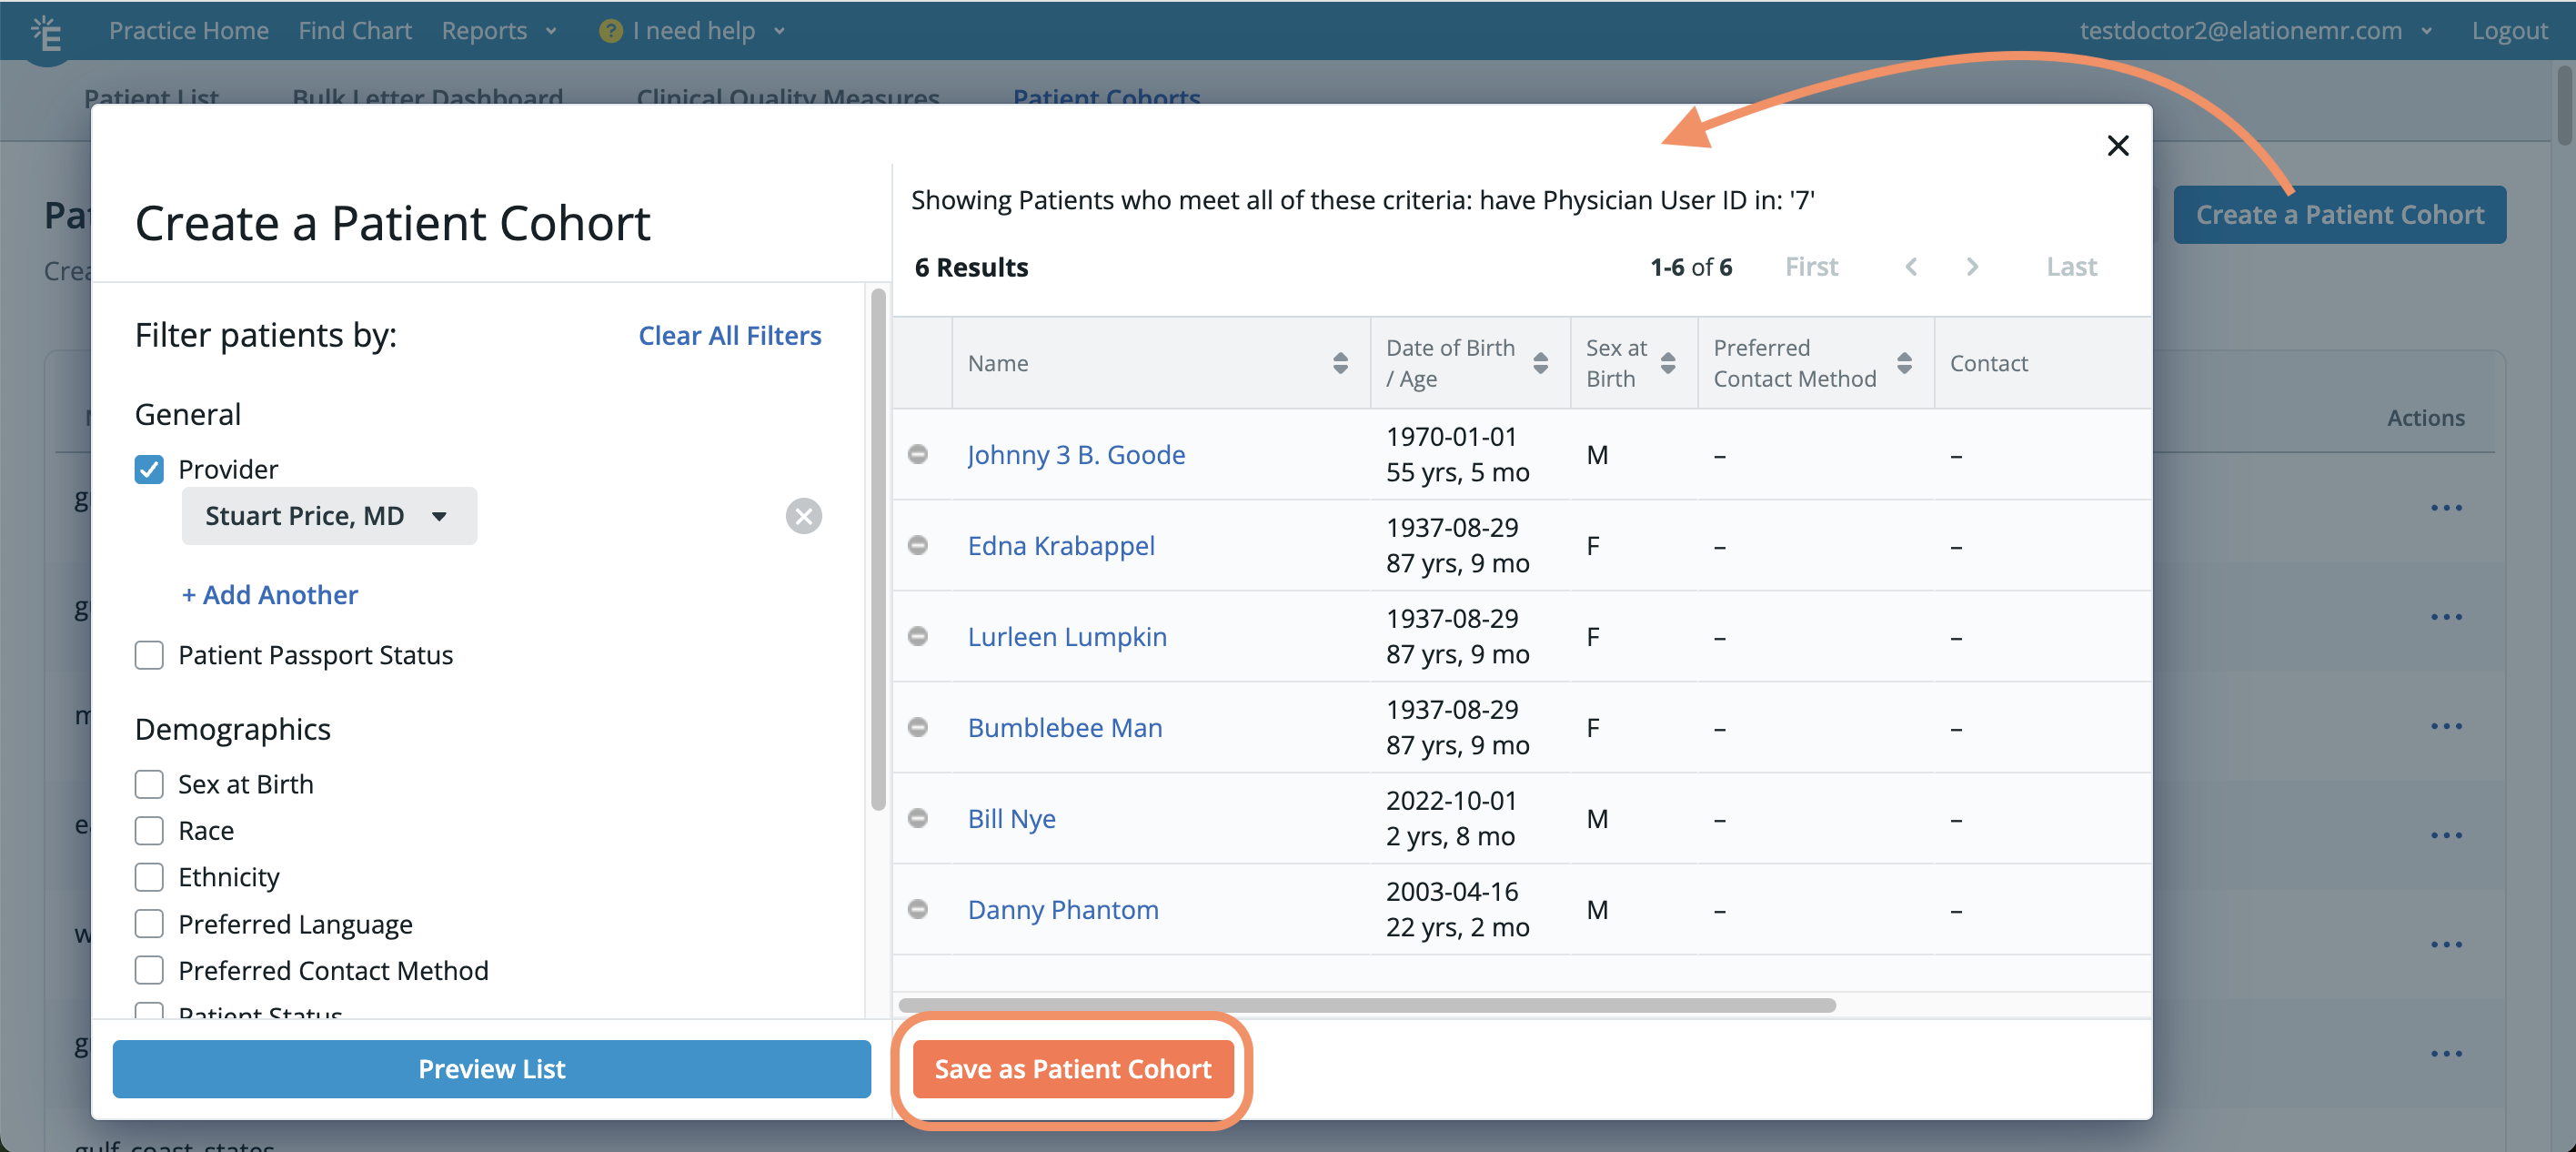Click the horizontal results scrollbar
2576x1152 pixels.
1366,1005
